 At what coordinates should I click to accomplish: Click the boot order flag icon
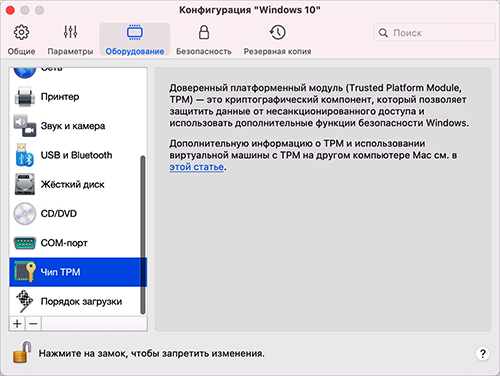click(25, 301)
